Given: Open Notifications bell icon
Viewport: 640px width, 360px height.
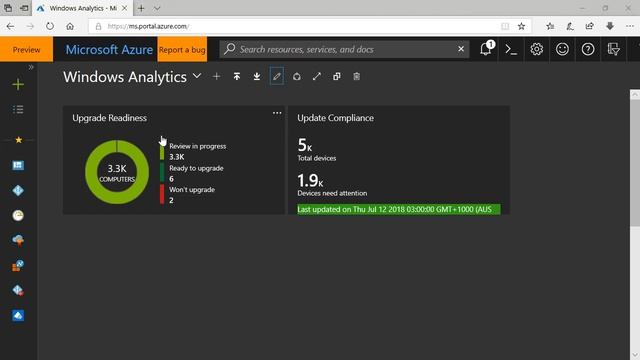Looking at the screenshot, I should click(486, 49).
